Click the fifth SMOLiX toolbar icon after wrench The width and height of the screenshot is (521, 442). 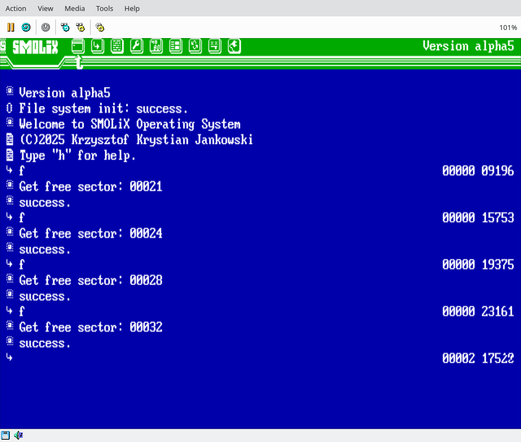click(x=156, y=46)
